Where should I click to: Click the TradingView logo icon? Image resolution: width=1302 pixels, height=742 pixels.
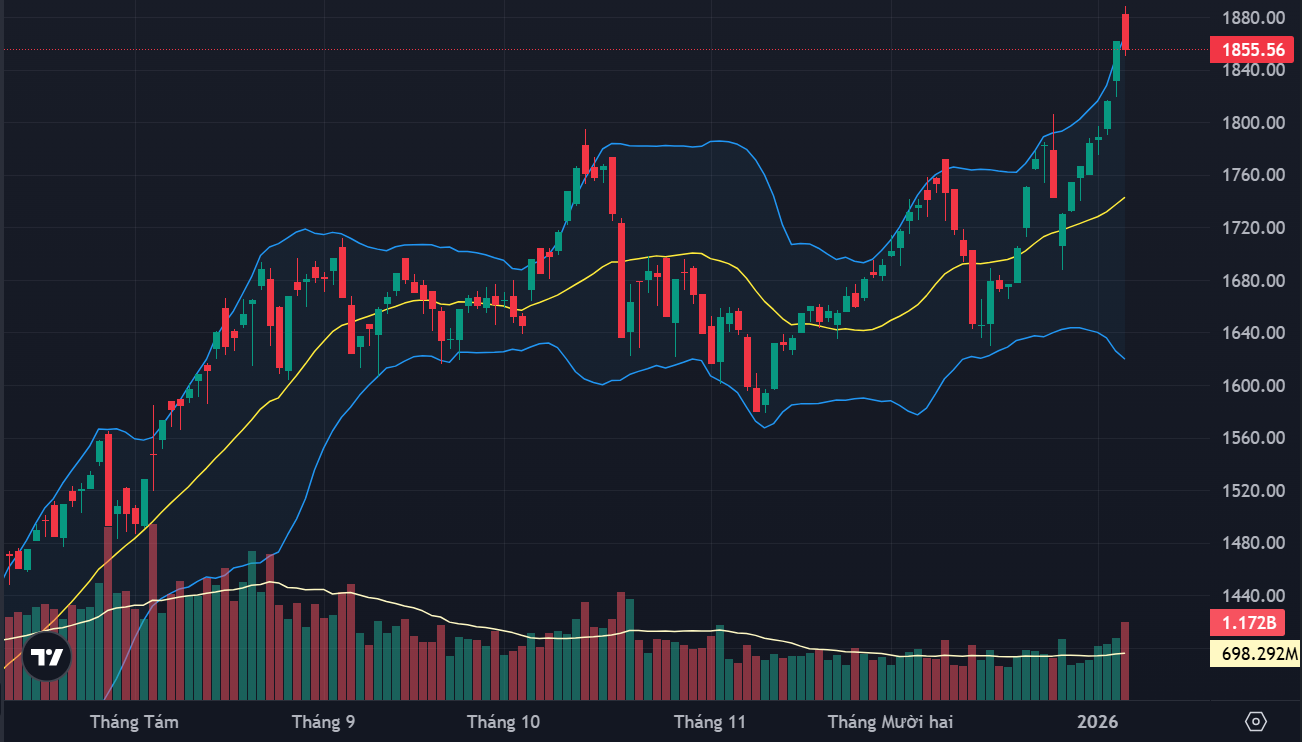[x=47, y=657]
